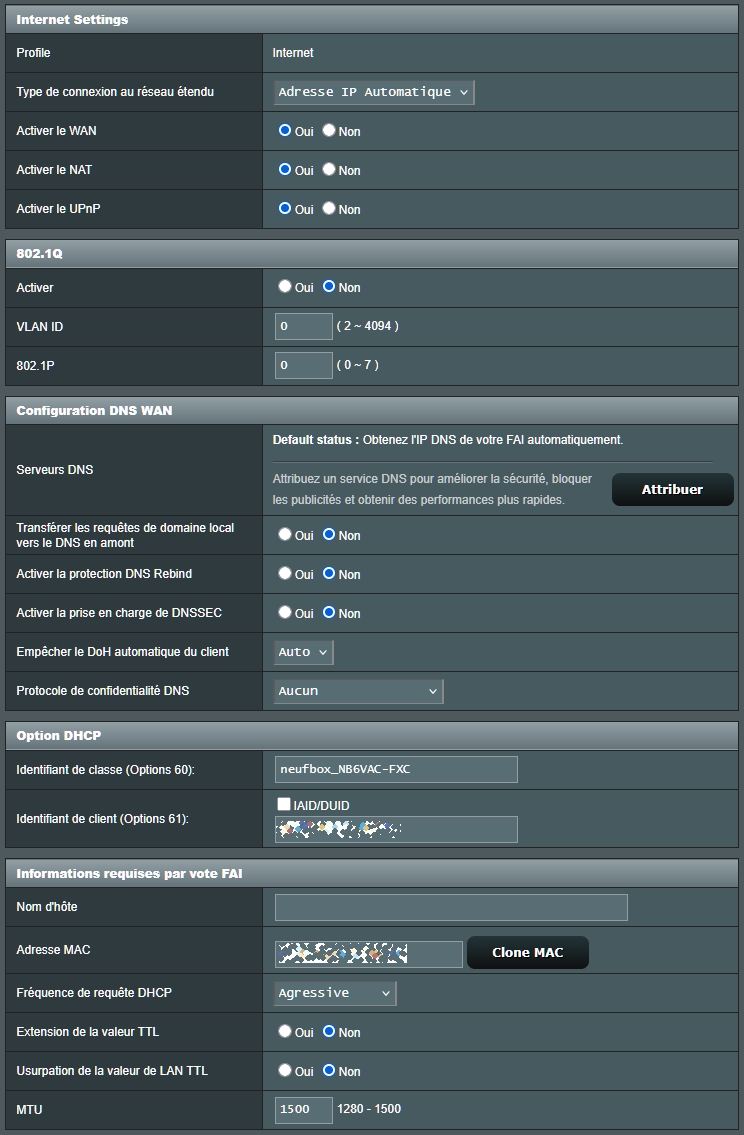Enable DNS Rebind protection with Oui

(x=285, y=573)
